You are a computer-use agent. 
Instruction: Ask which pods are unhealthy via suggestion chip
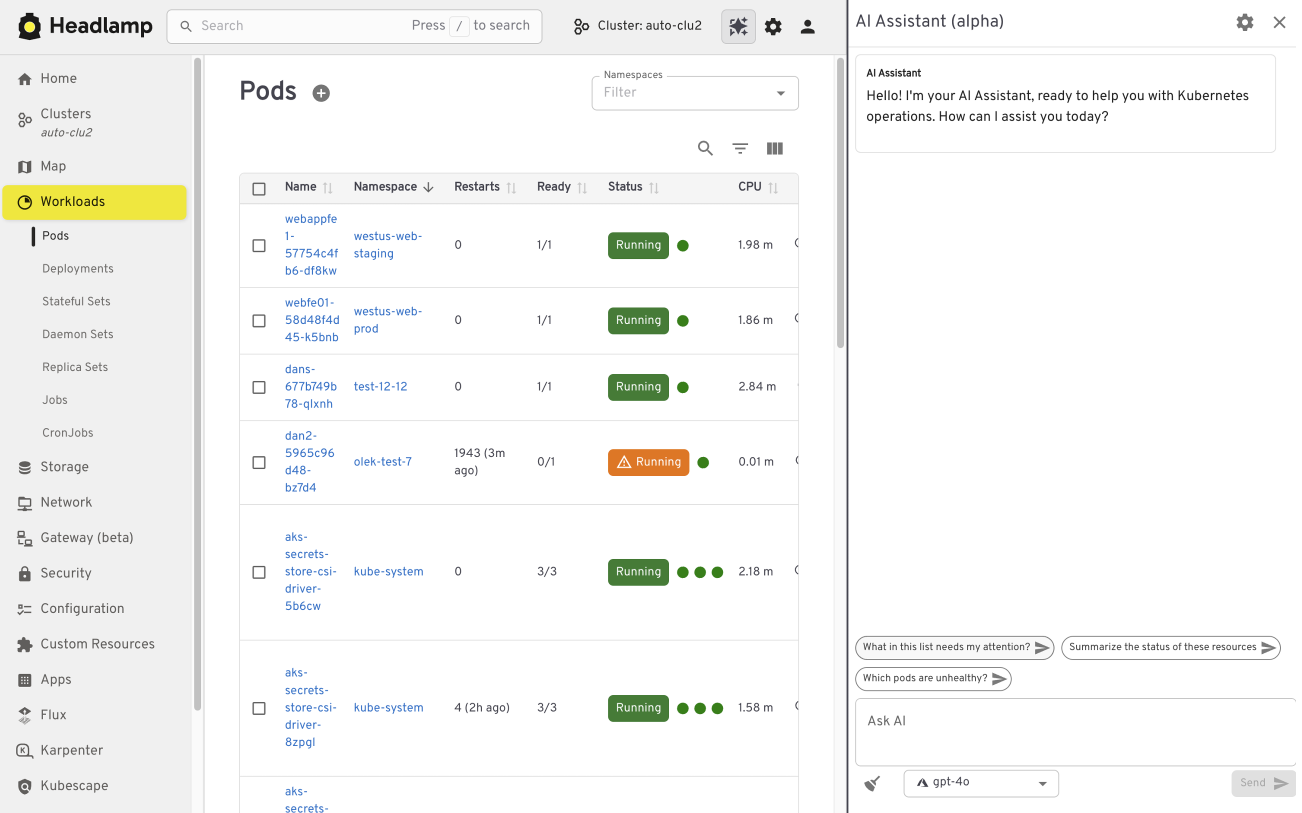[x=932, y=678]
